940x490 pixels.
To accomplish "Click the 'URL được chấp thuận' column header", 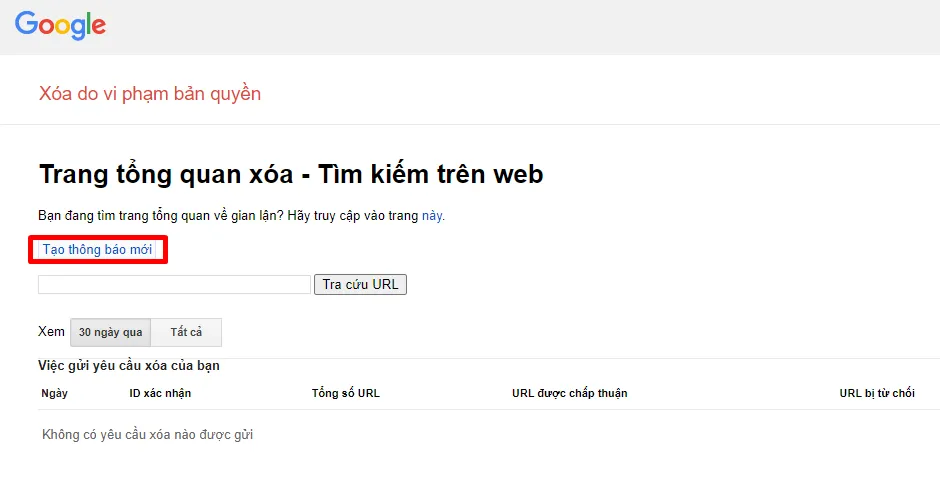I will pos(570,393).
